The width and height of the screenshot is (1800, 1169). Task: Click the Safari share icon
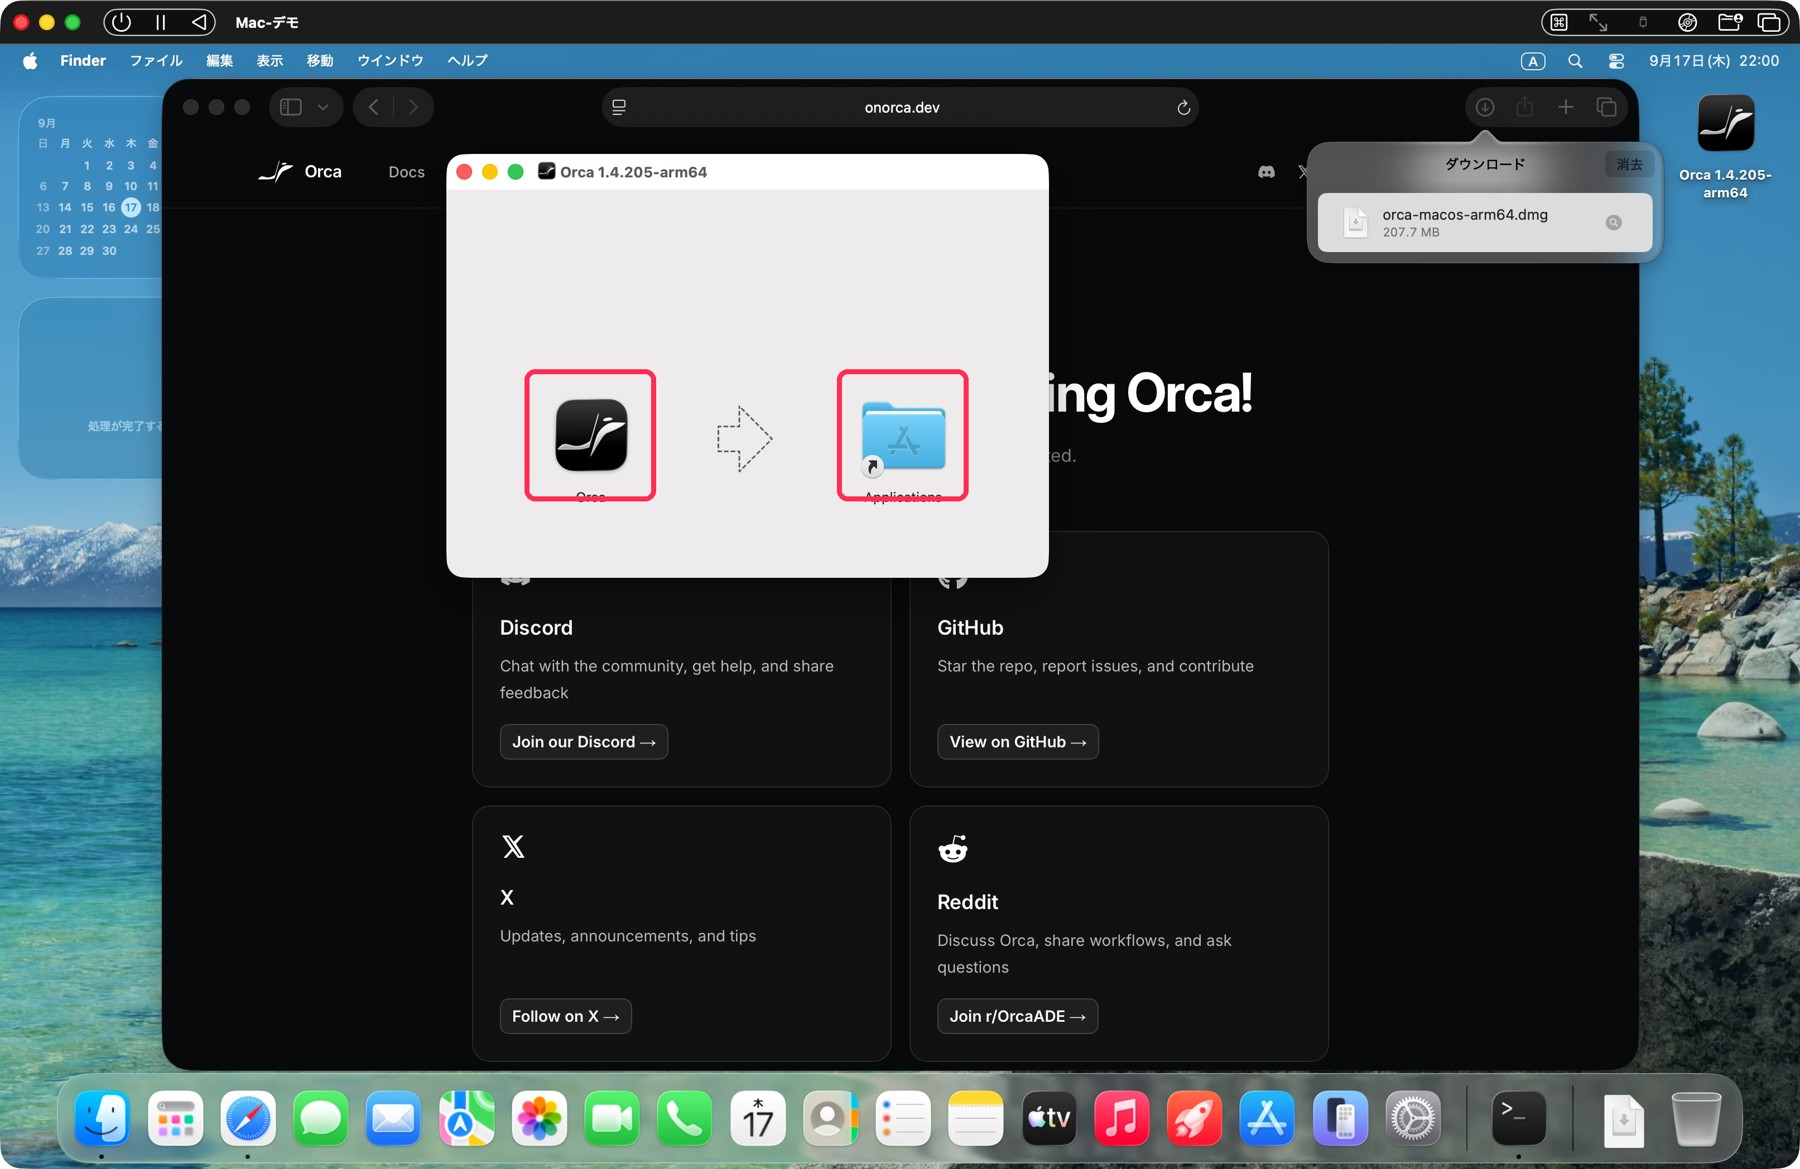(1525, 107)
